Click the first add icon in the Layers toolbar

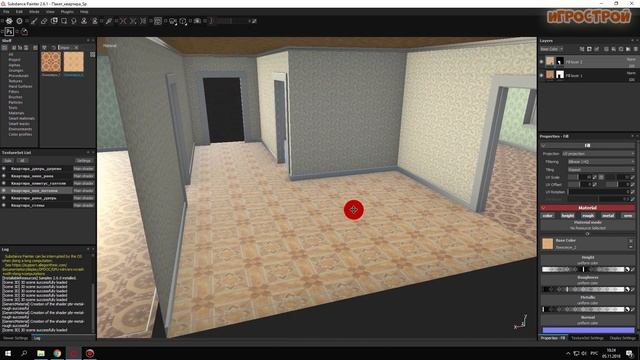click(582, 49)
